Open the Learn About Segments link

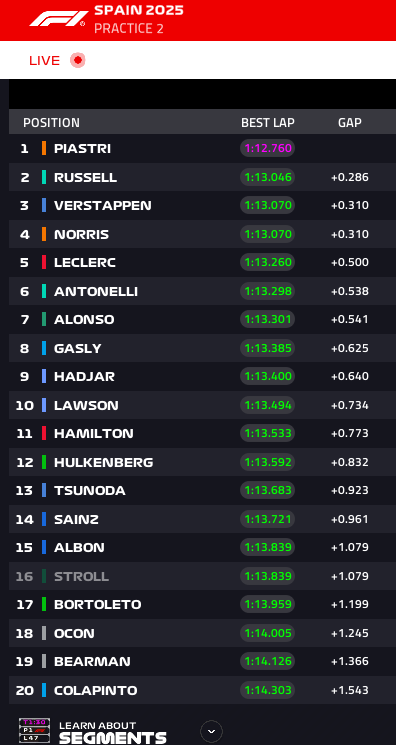coord(113,732)
